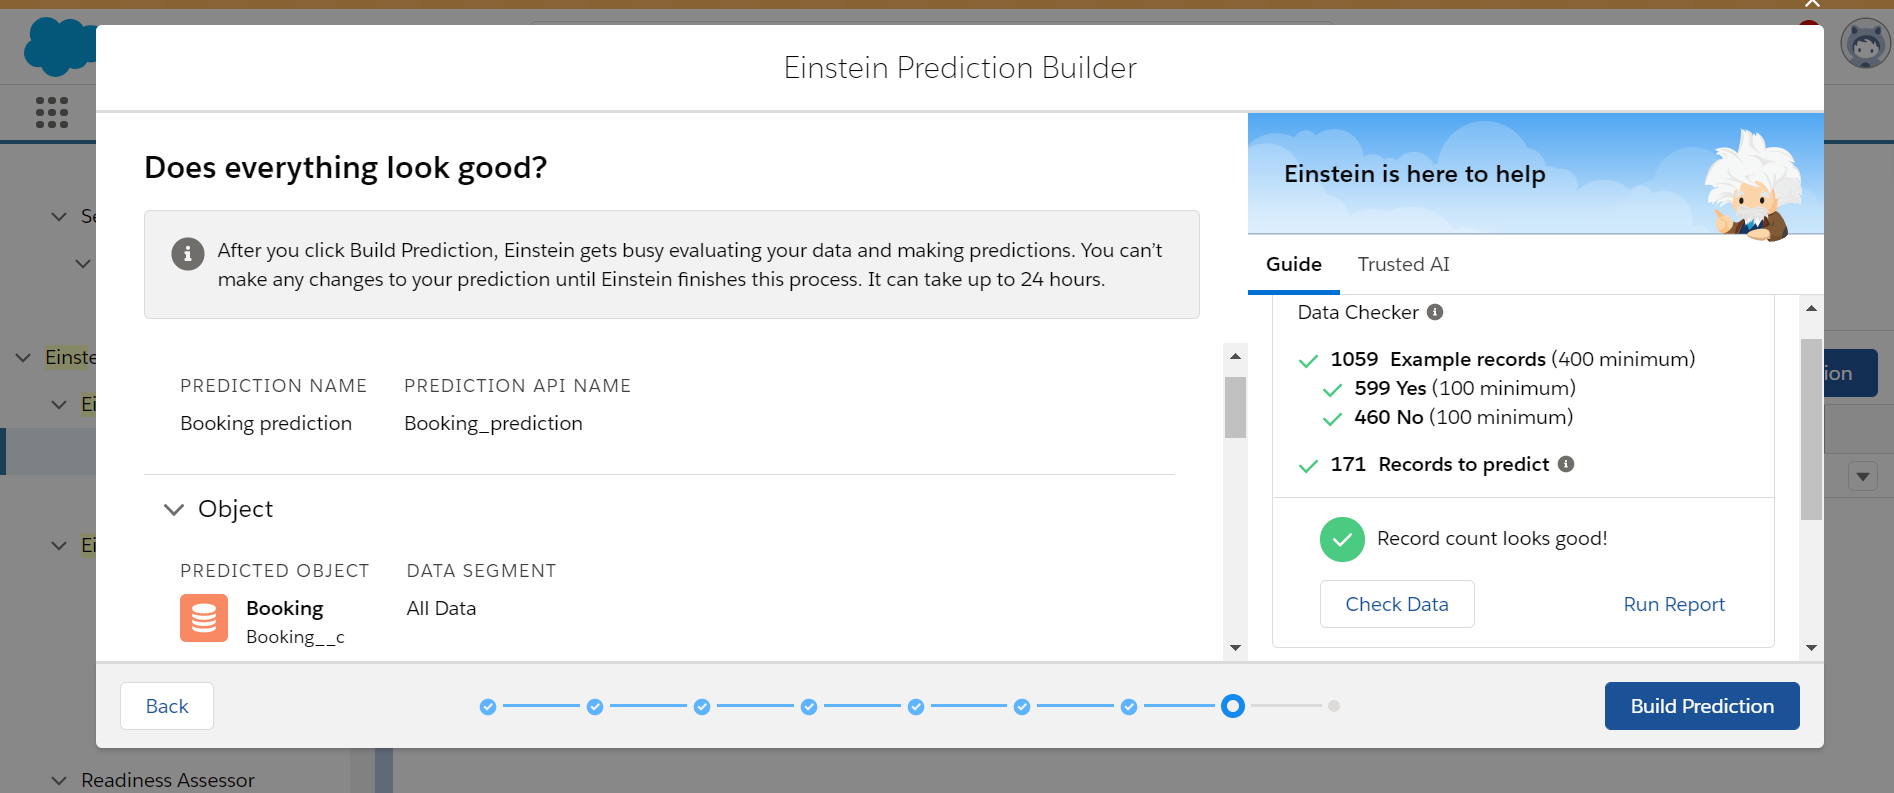The height and width of the screenshot is (793, 1894).
Task: Click the Data Checker info icon
Action: pos(1435,312)
